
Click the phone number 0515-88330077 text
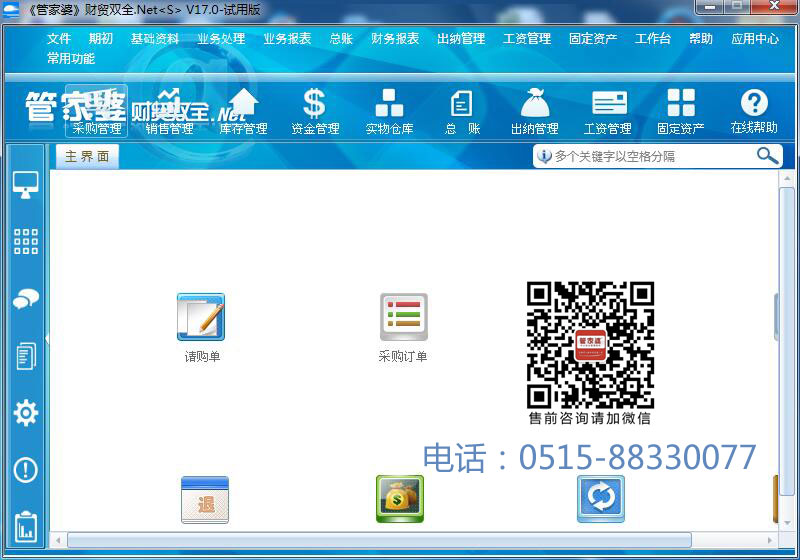[637, 457]
